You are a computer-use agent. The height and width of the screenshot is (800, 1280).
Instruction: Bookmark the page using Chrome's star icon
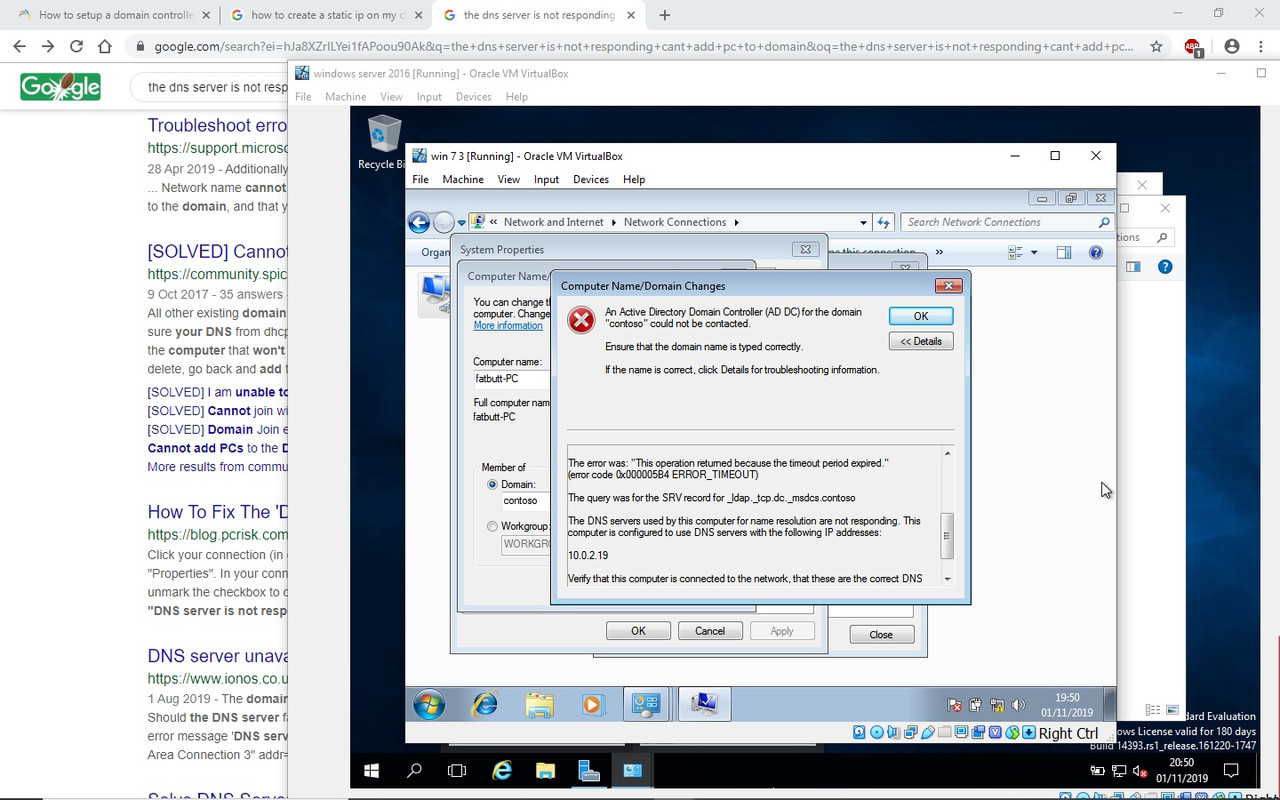pos(1155,46)
